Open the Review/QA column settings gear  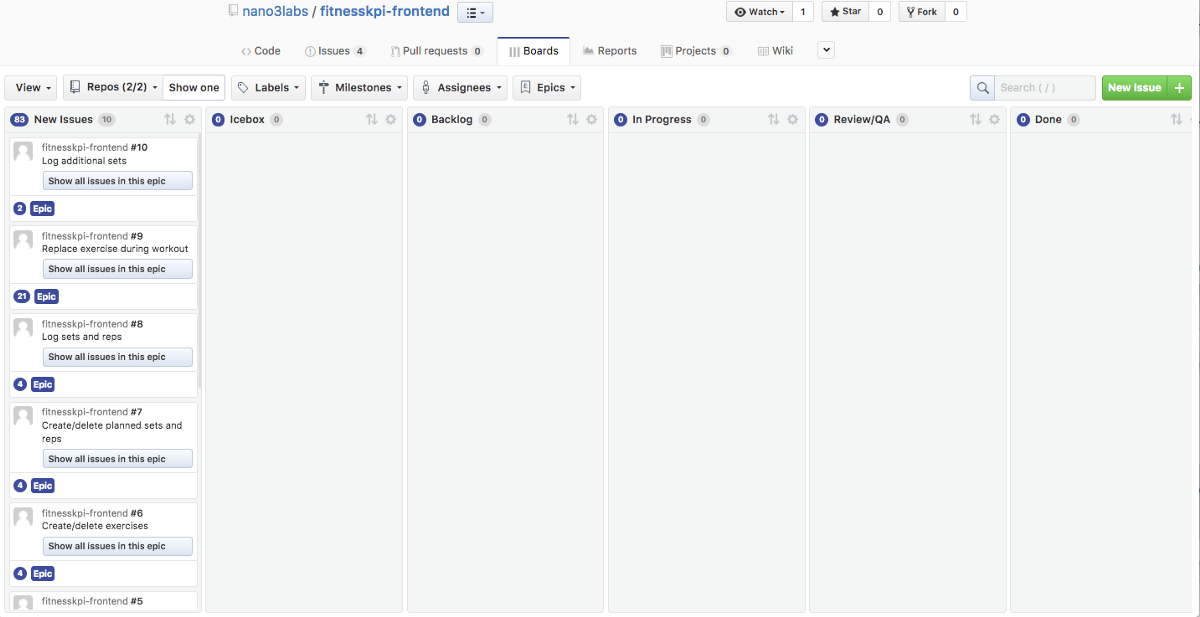pos(994,120)
